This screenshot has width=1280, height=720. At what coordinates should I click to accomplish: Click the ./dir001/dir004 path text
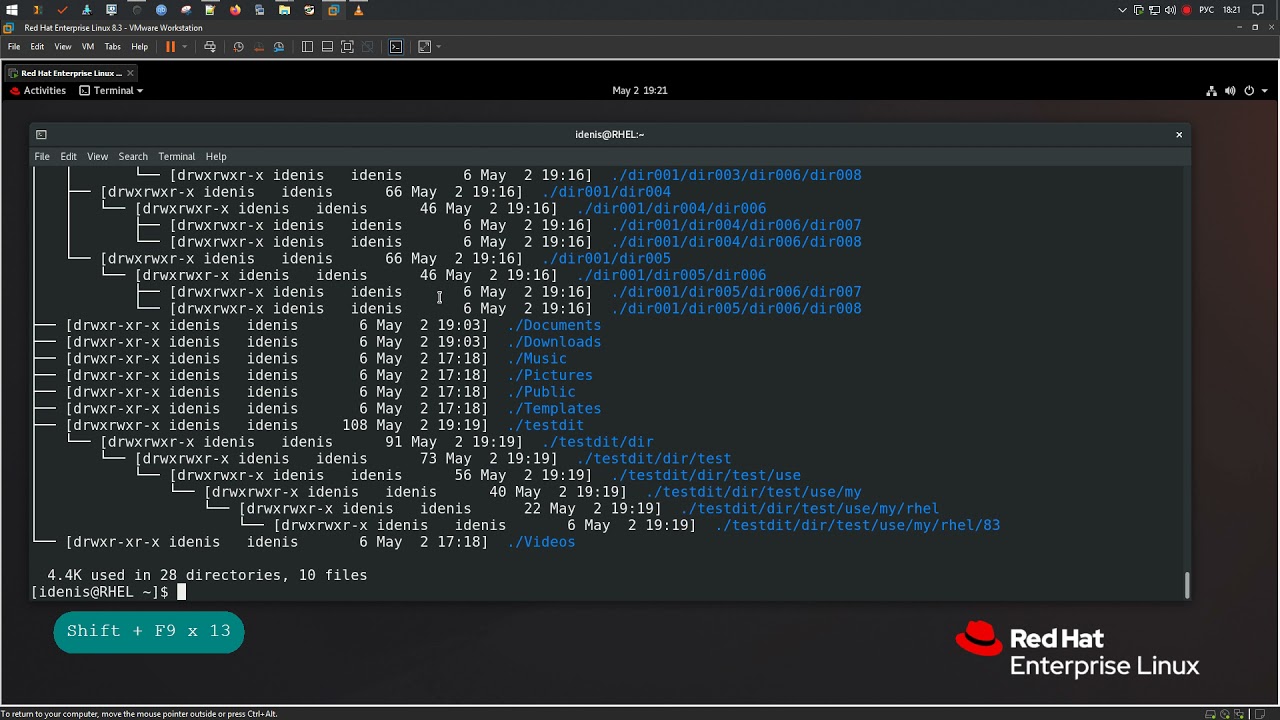(606, 192)
